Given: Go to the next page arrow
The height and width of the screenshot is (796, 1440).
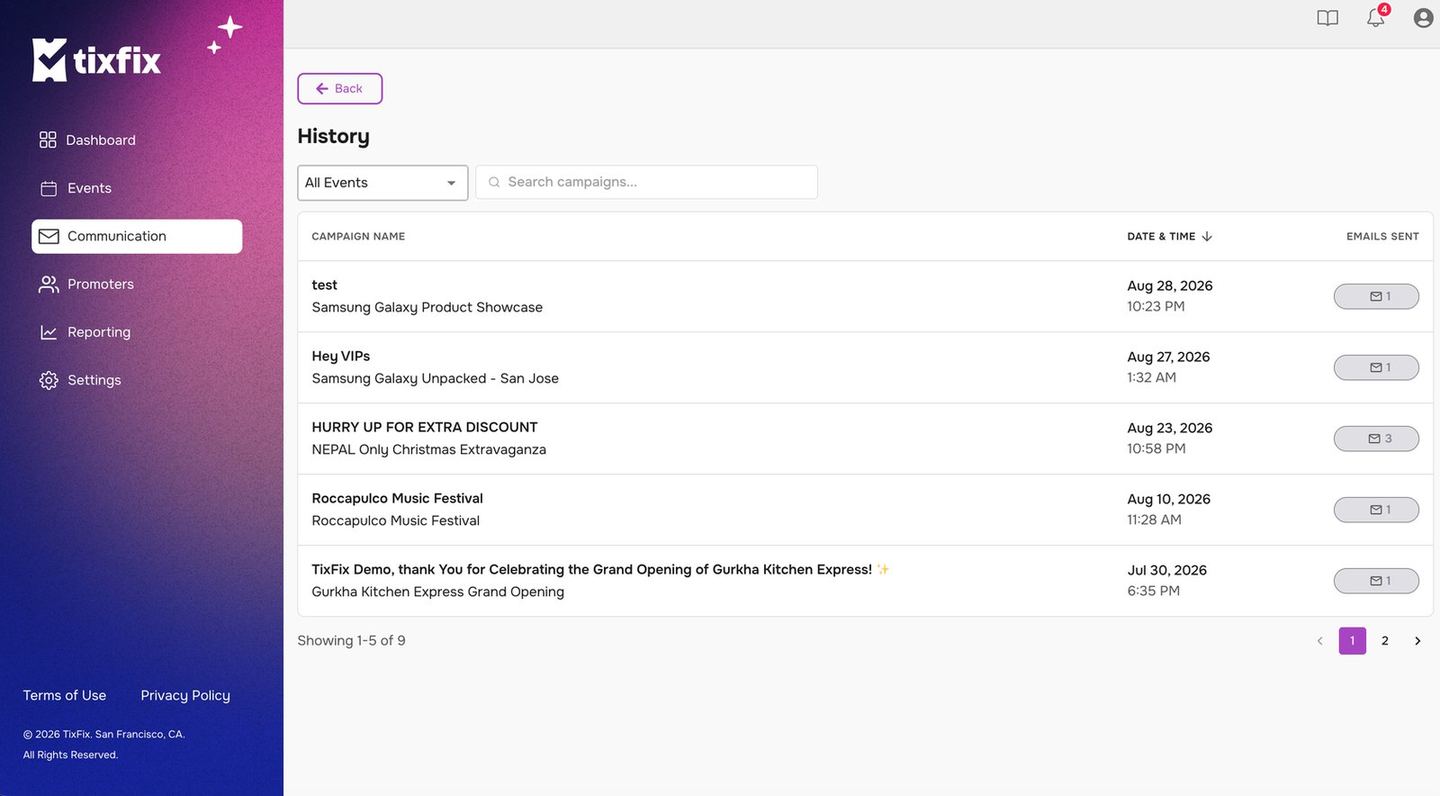Looking at the screenshot, I should pos(1417,641).
